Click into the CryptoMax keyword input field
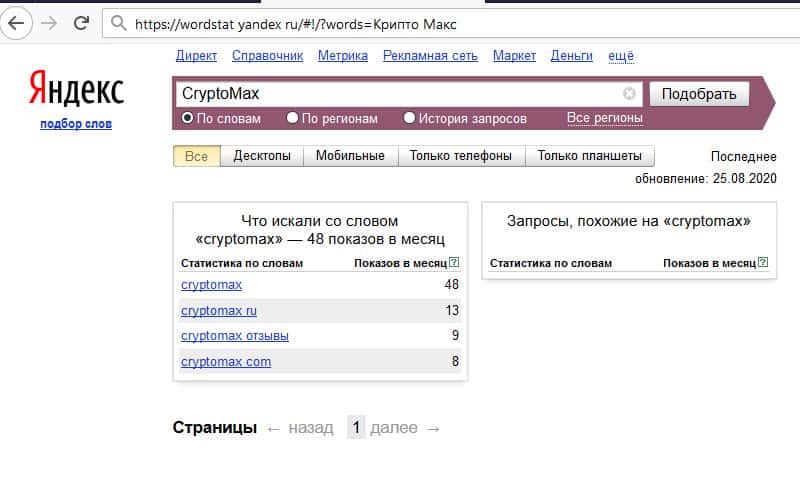 pos(400,94)
